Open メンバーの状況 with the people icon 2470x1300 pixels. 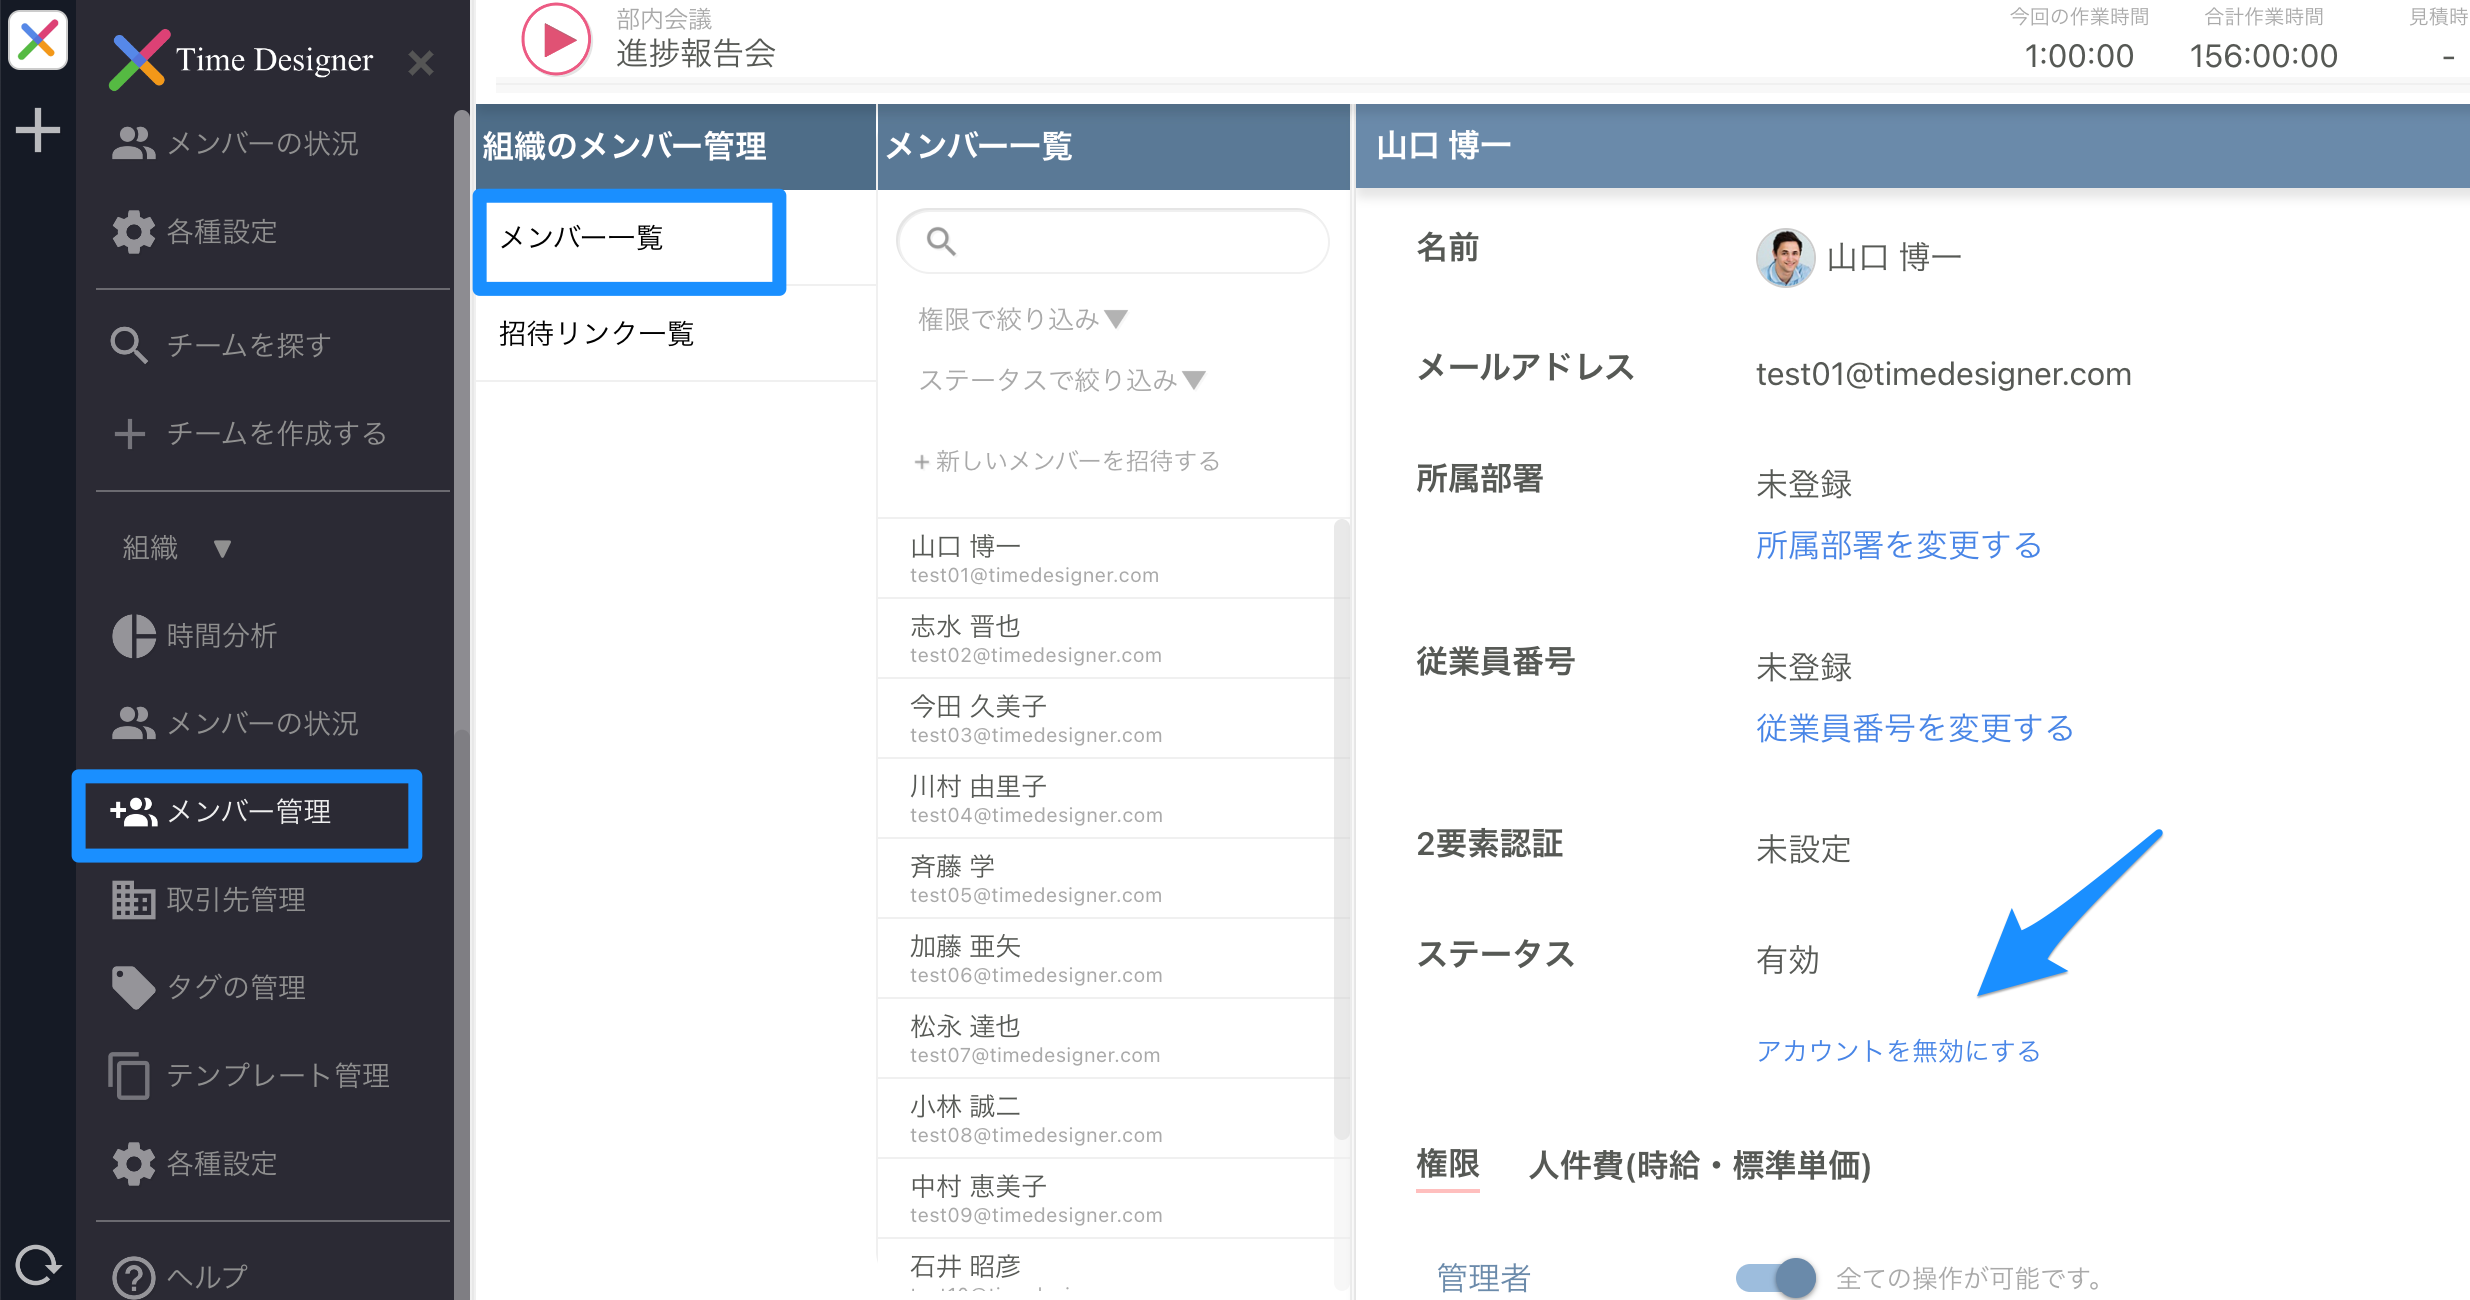point(133,143)
